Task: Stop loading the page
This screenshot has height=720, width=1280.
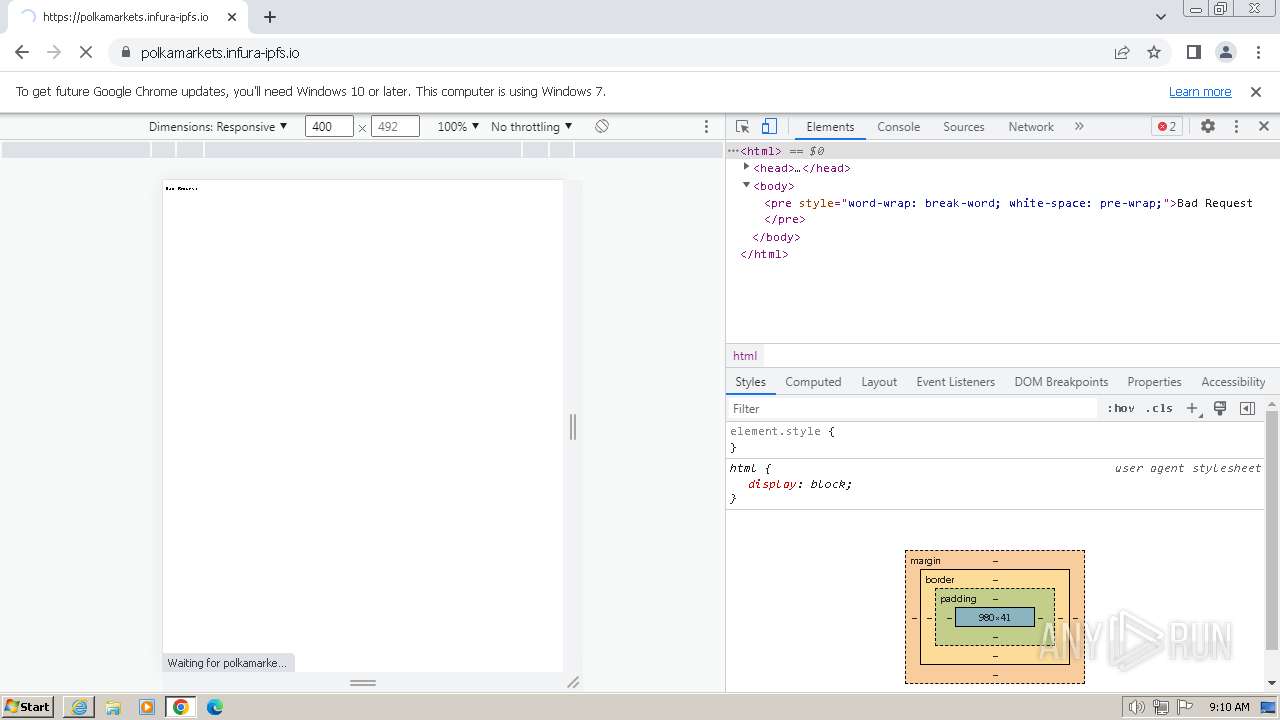Action: (x=86, y=52)
